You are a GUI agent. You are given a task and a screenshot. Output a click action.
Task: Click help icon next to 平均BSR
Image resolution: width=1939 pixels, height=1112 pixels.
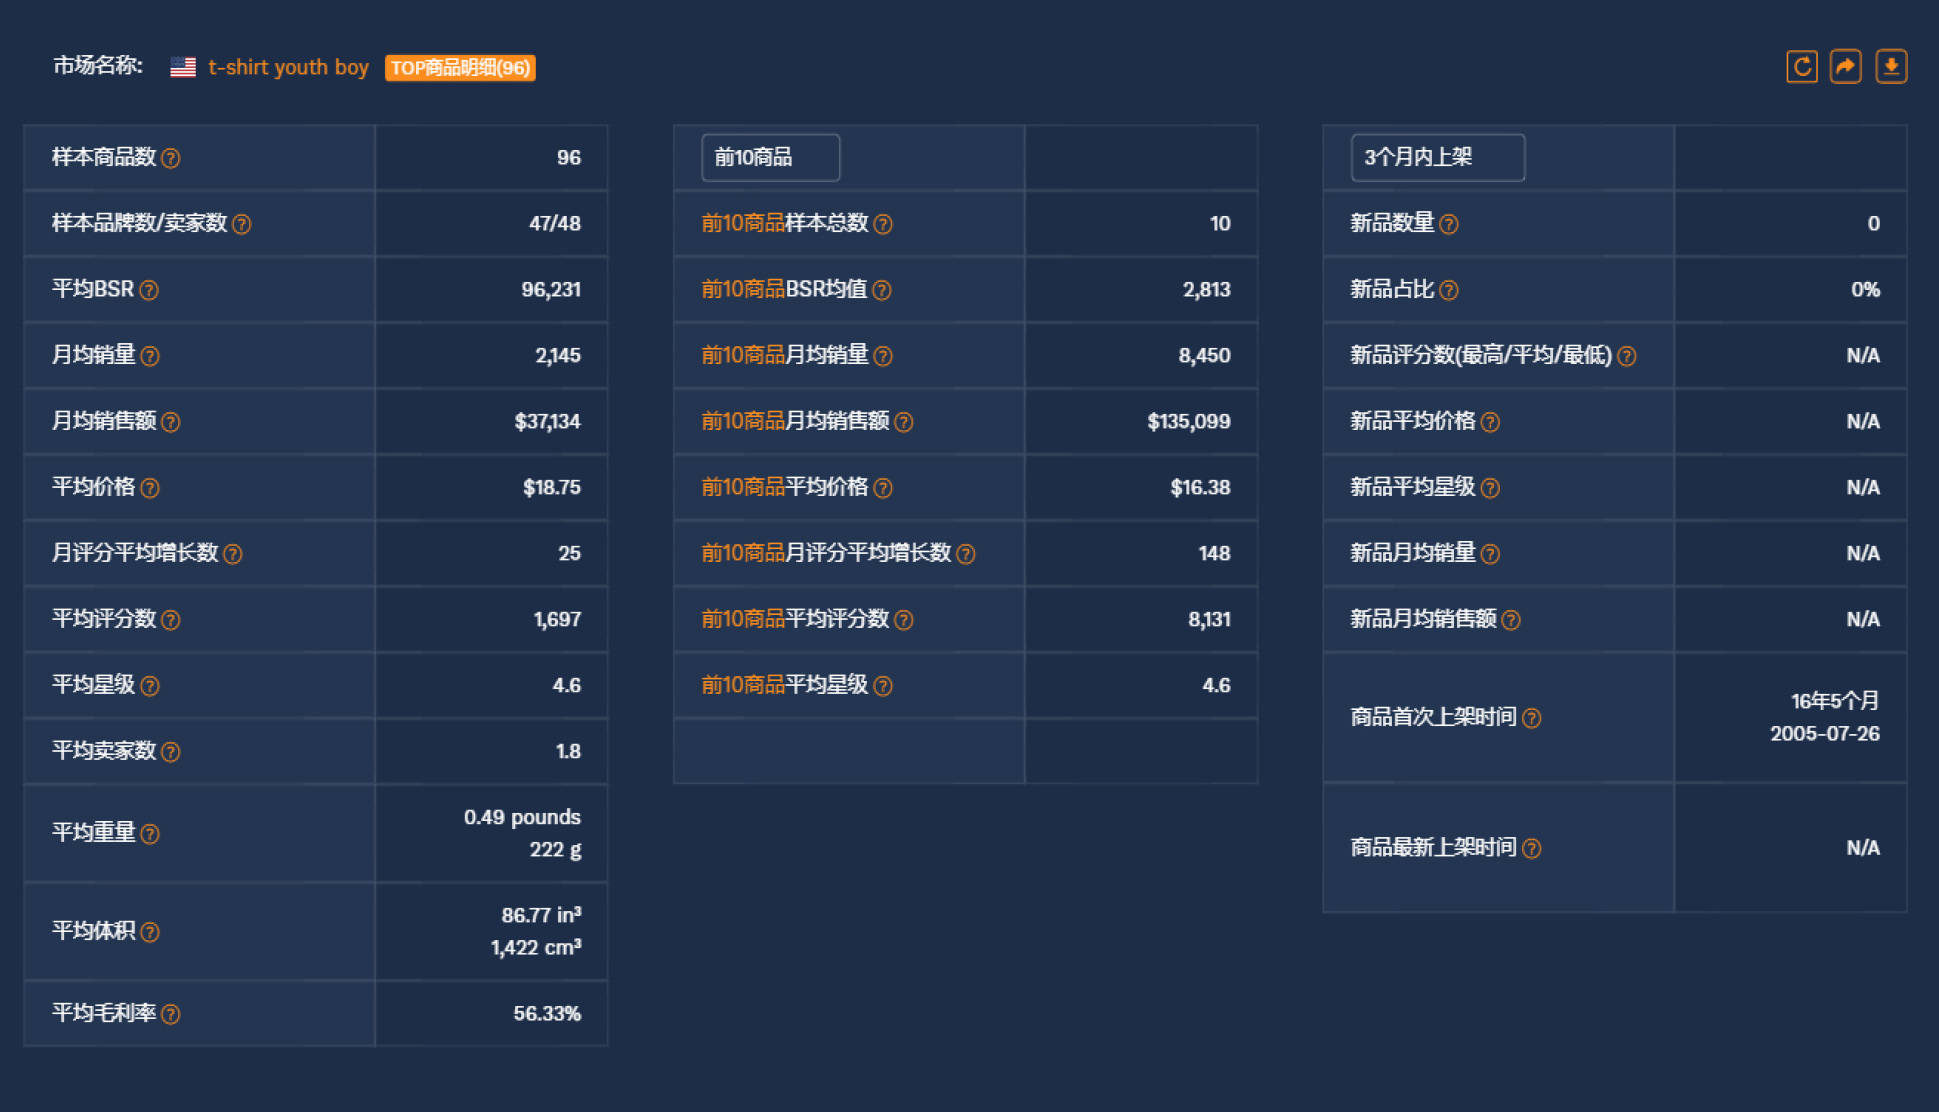point(149,290)
